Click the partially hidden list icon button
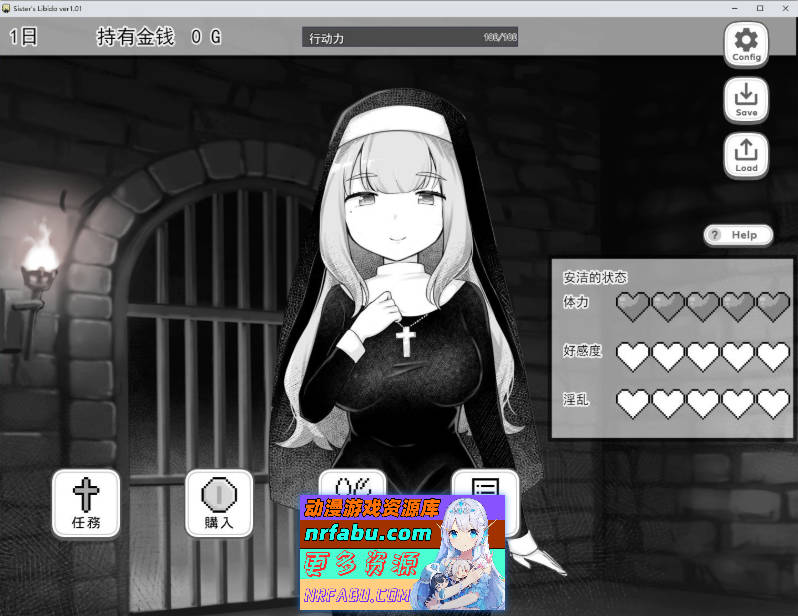This screenshot has height=616, width=798. click(485, 482)
